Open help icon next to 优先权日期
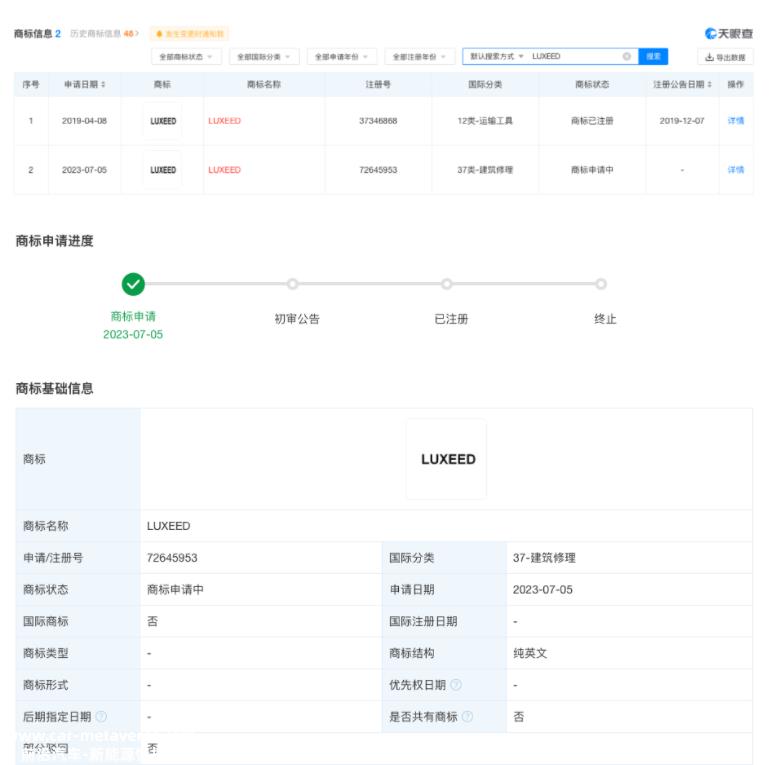The height and width of the screenshot is (765, 777). click(x=456, y=685)
